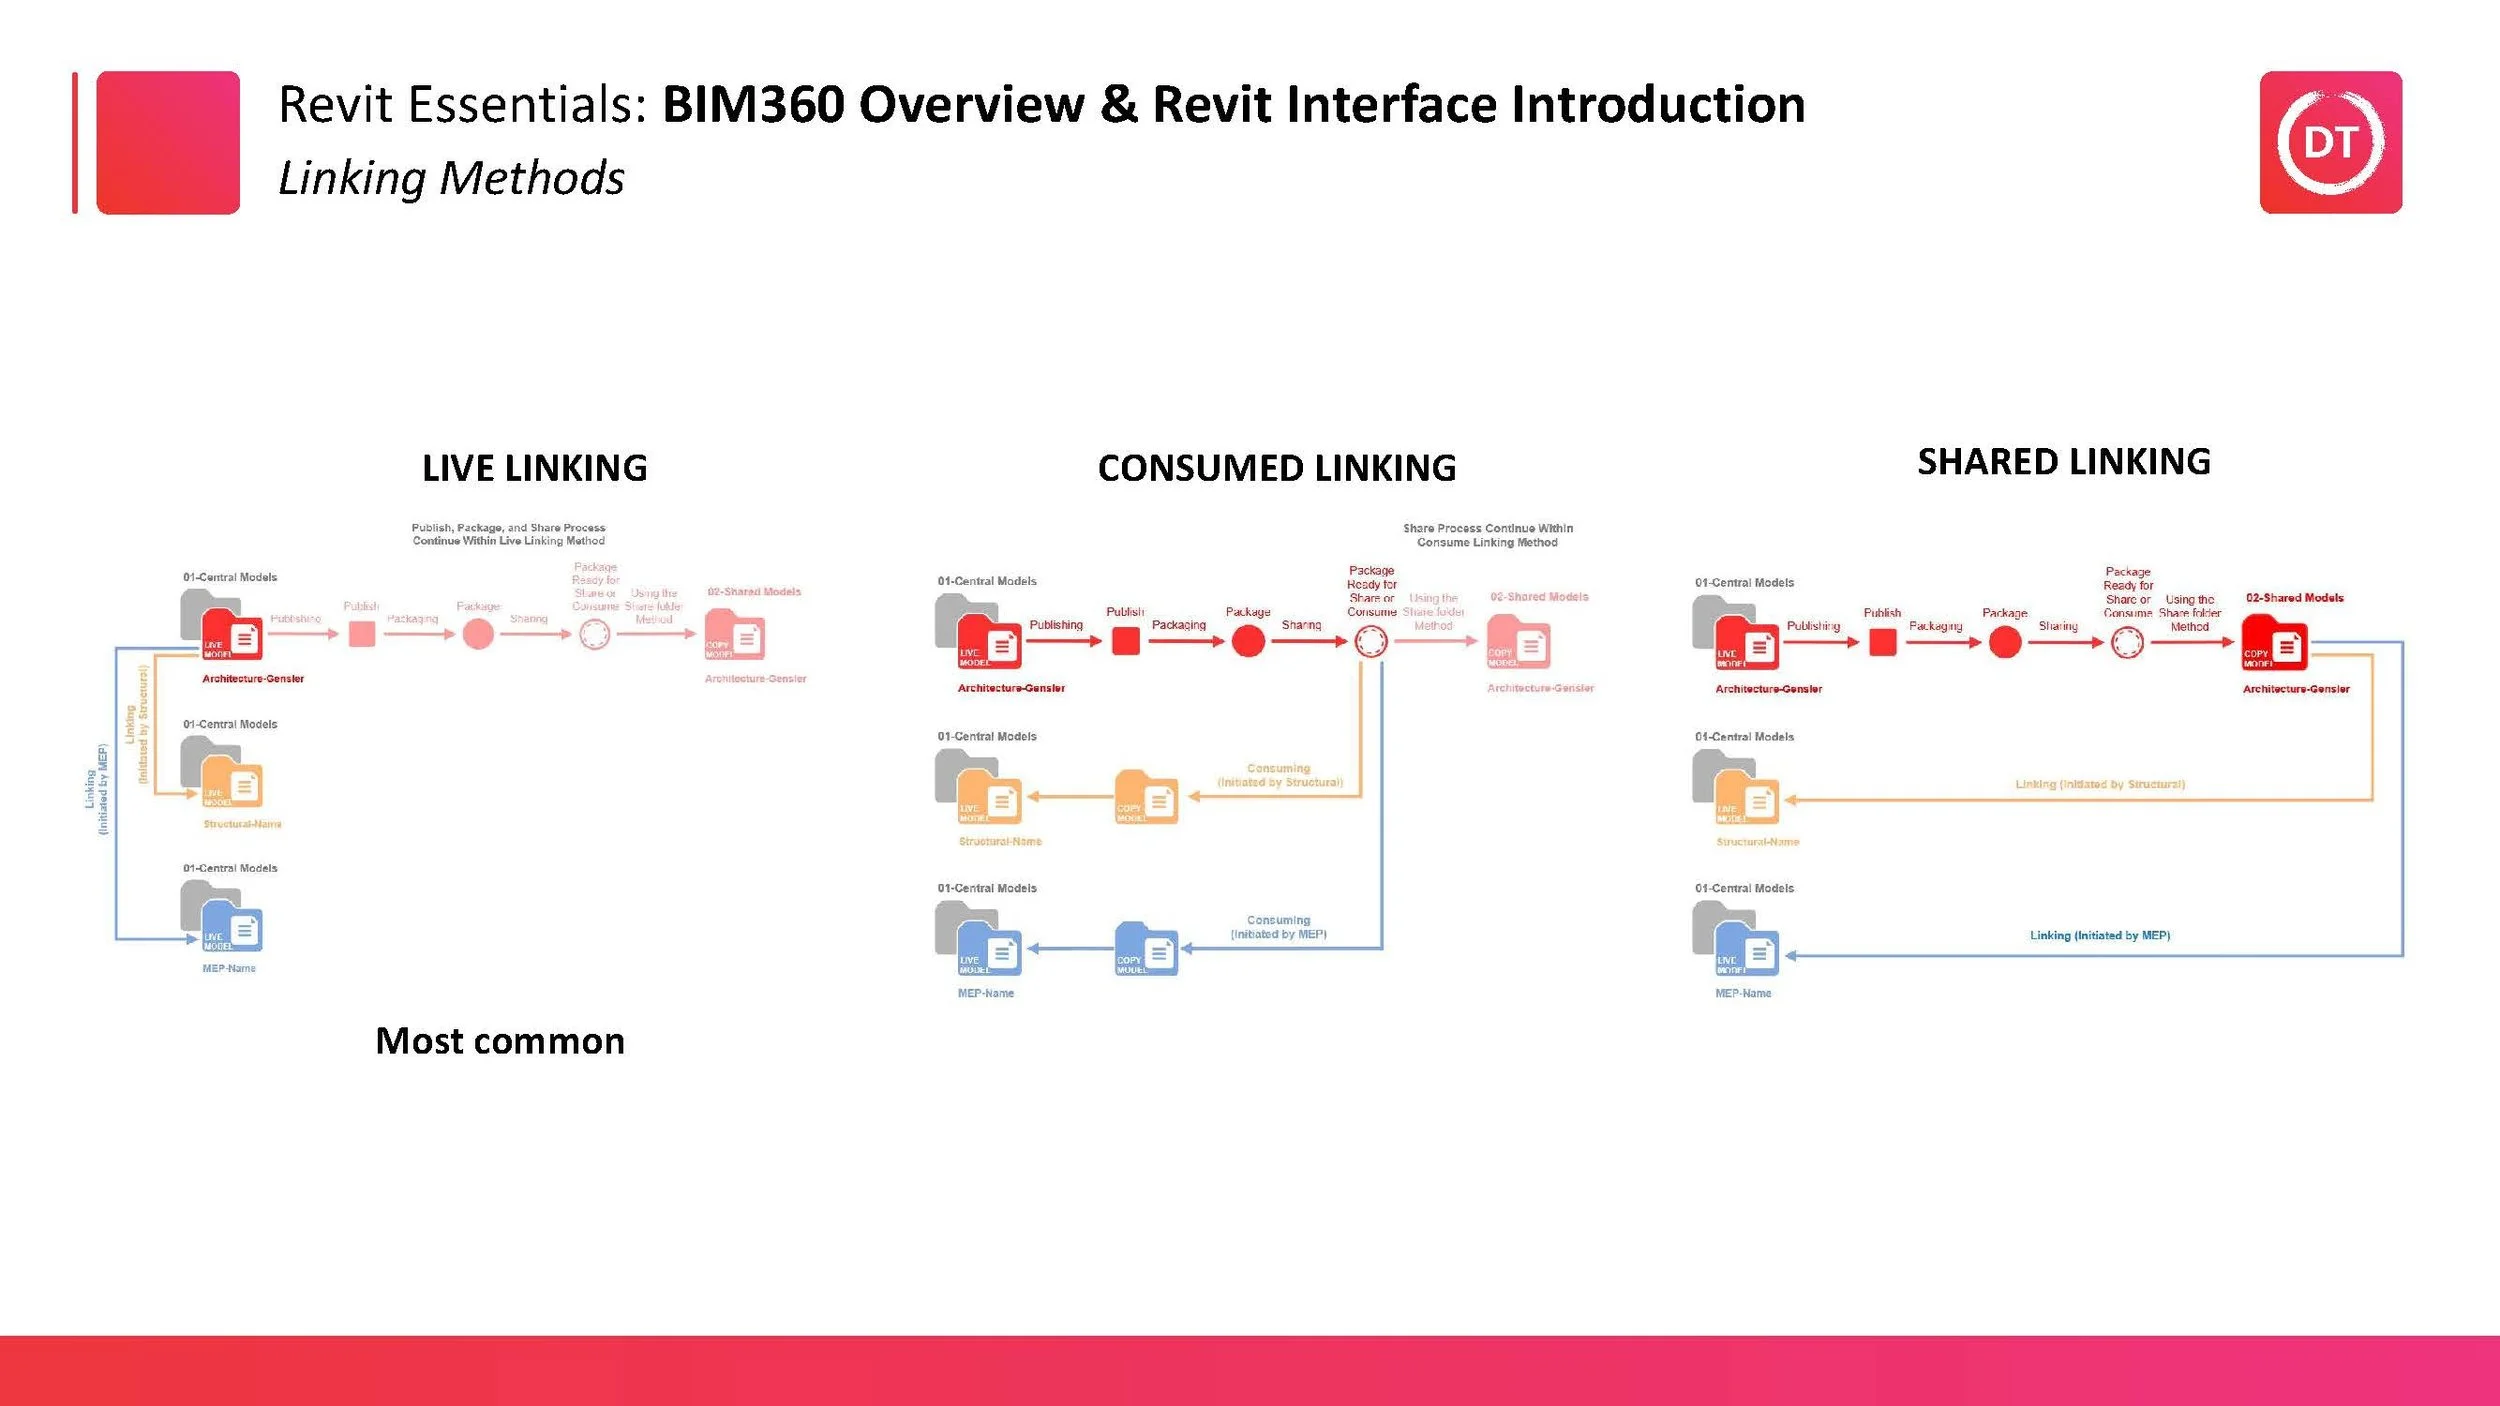
Task: Select the Publish square in the Consumed Linking diagram
Action: tap(1126, 641)
